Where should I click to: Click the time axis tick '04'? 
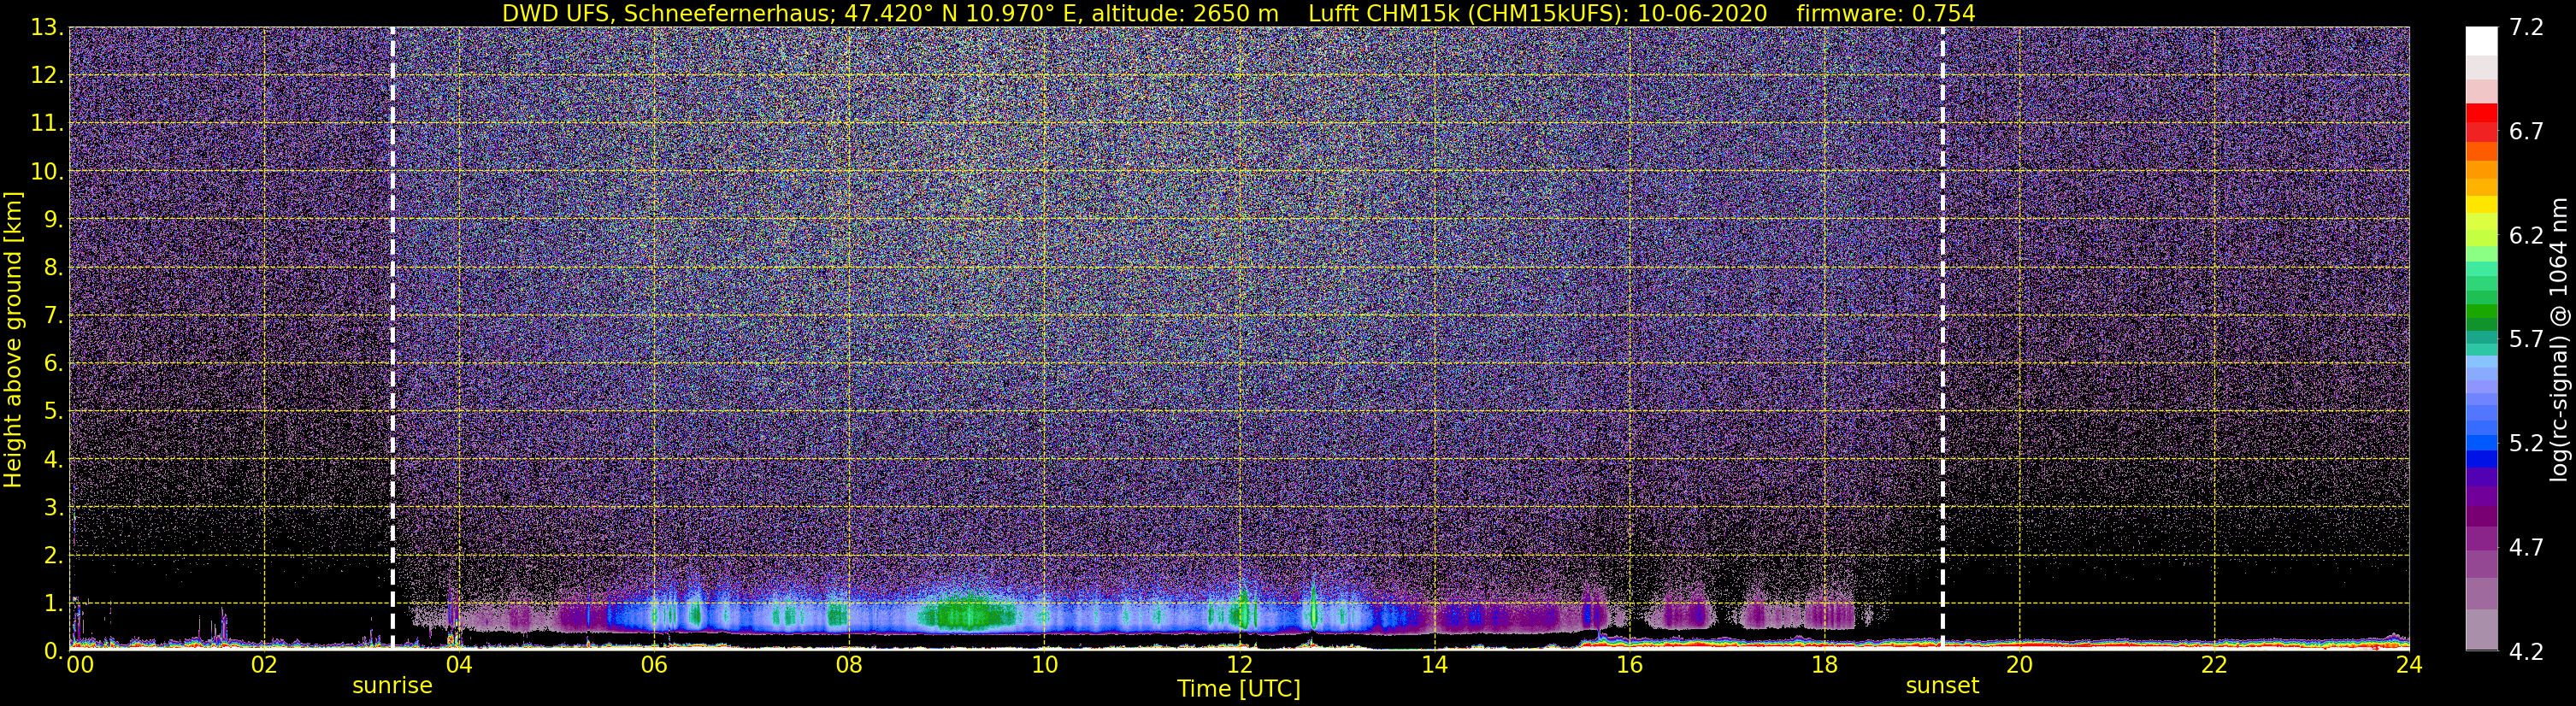(x=459, y=666)
